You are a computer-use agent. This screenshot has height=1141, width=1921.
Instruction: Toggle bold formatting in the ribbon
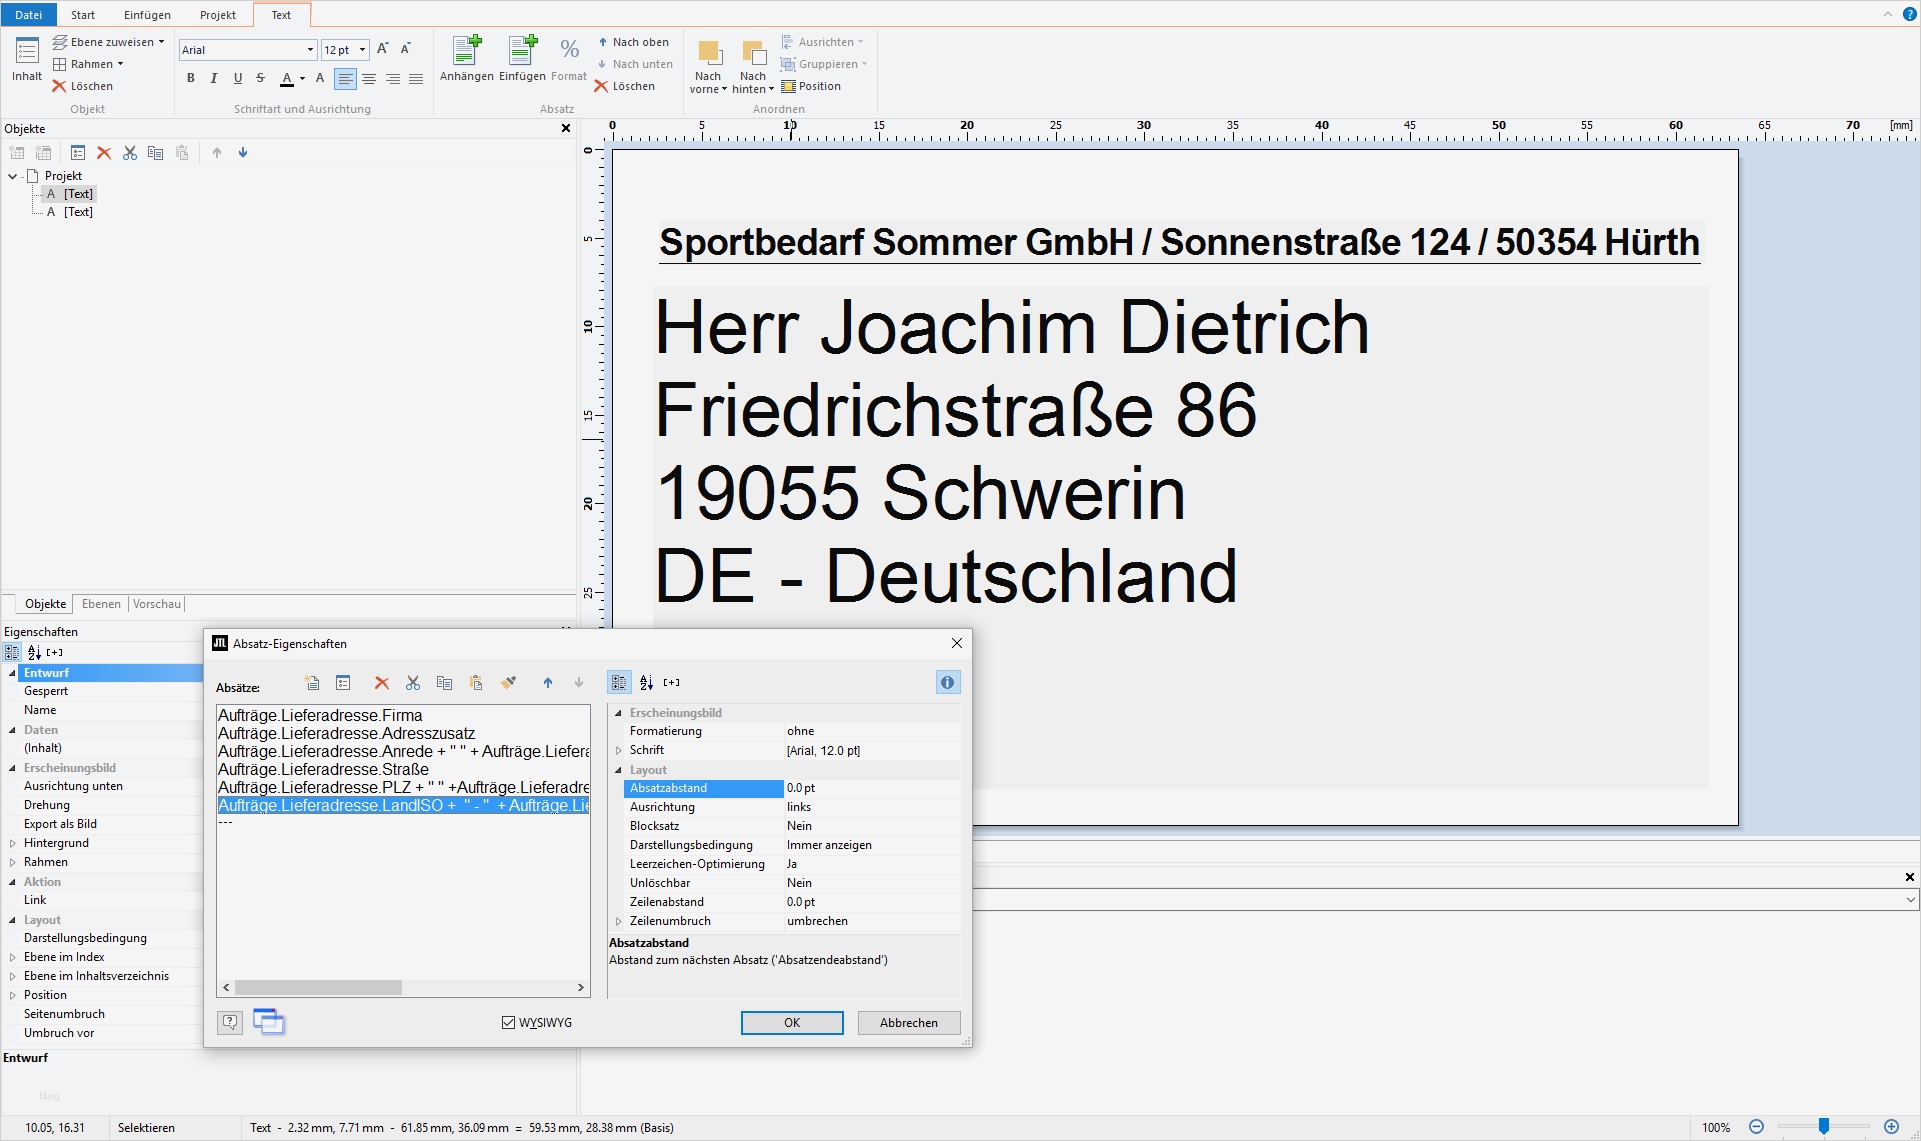pyautogui.click(x=191, y=78)
